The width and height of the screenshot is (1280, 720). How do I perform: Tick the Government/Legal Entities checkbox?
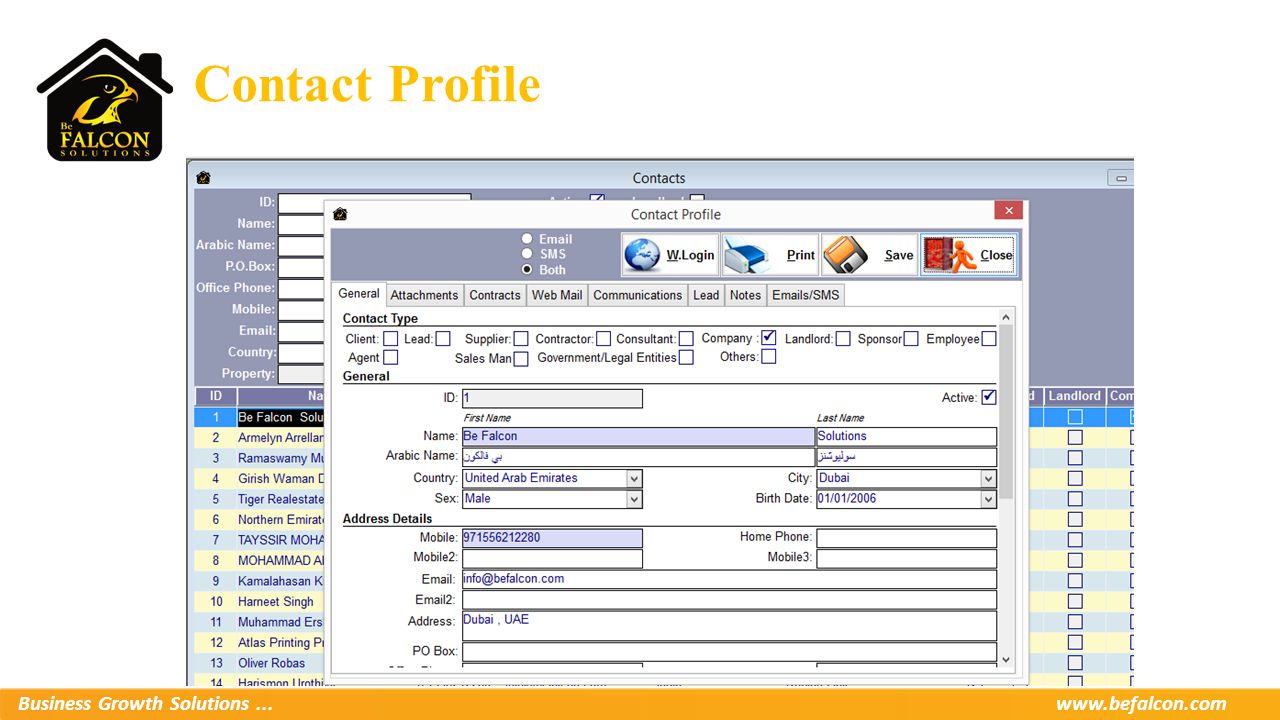pos(686,357)
